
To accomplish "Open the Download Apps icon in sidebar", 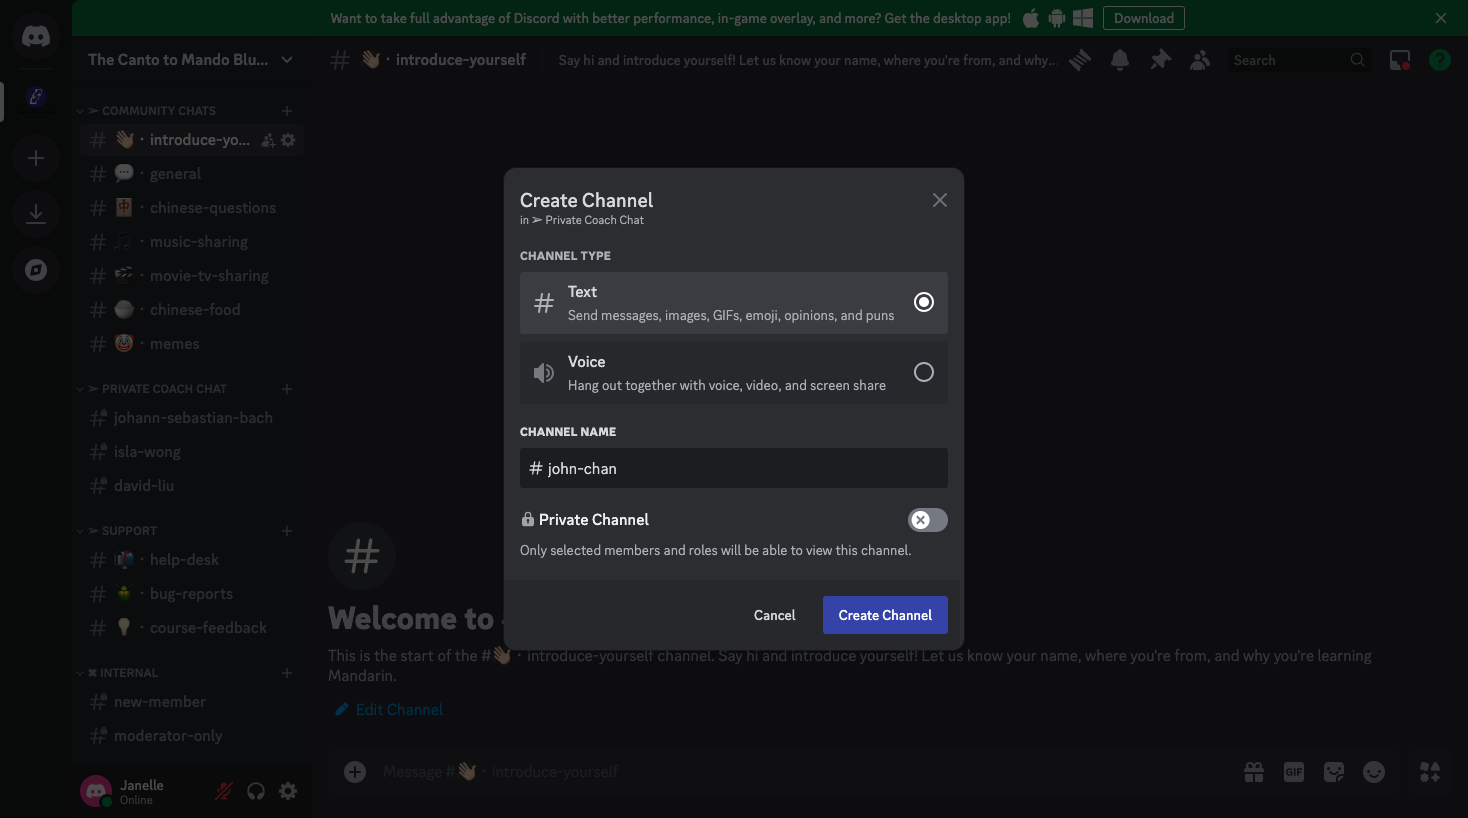I will pos(36,214).
